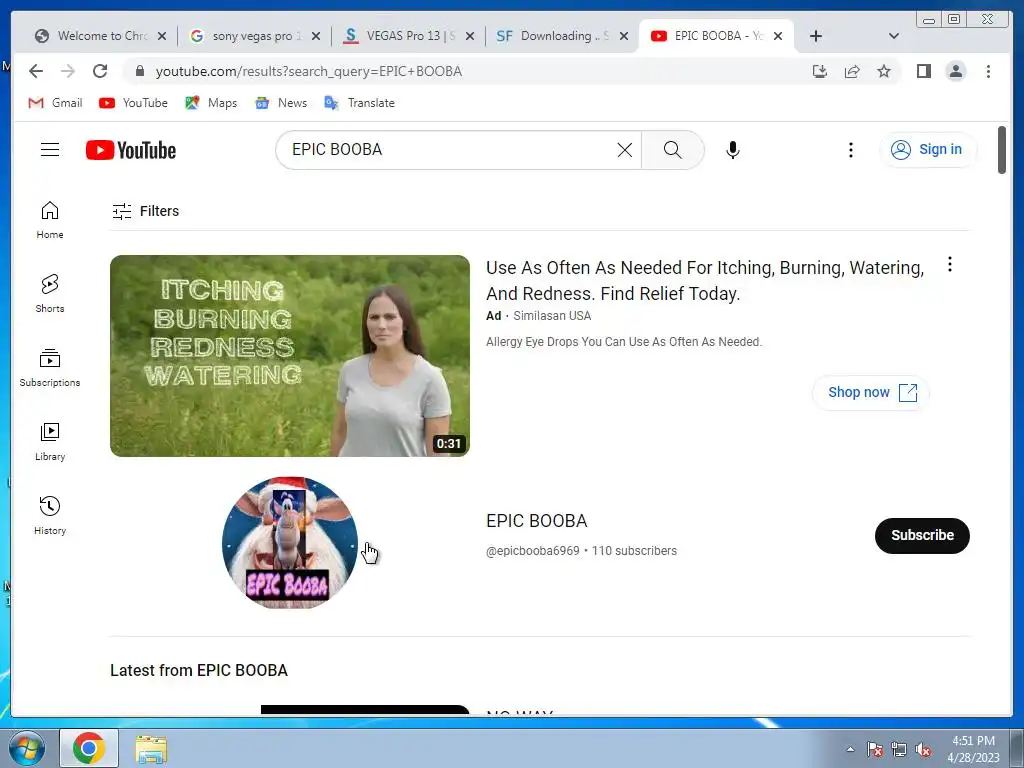Open the ad's three-dot options menu
1024x768 pixels.
(950, 264)
